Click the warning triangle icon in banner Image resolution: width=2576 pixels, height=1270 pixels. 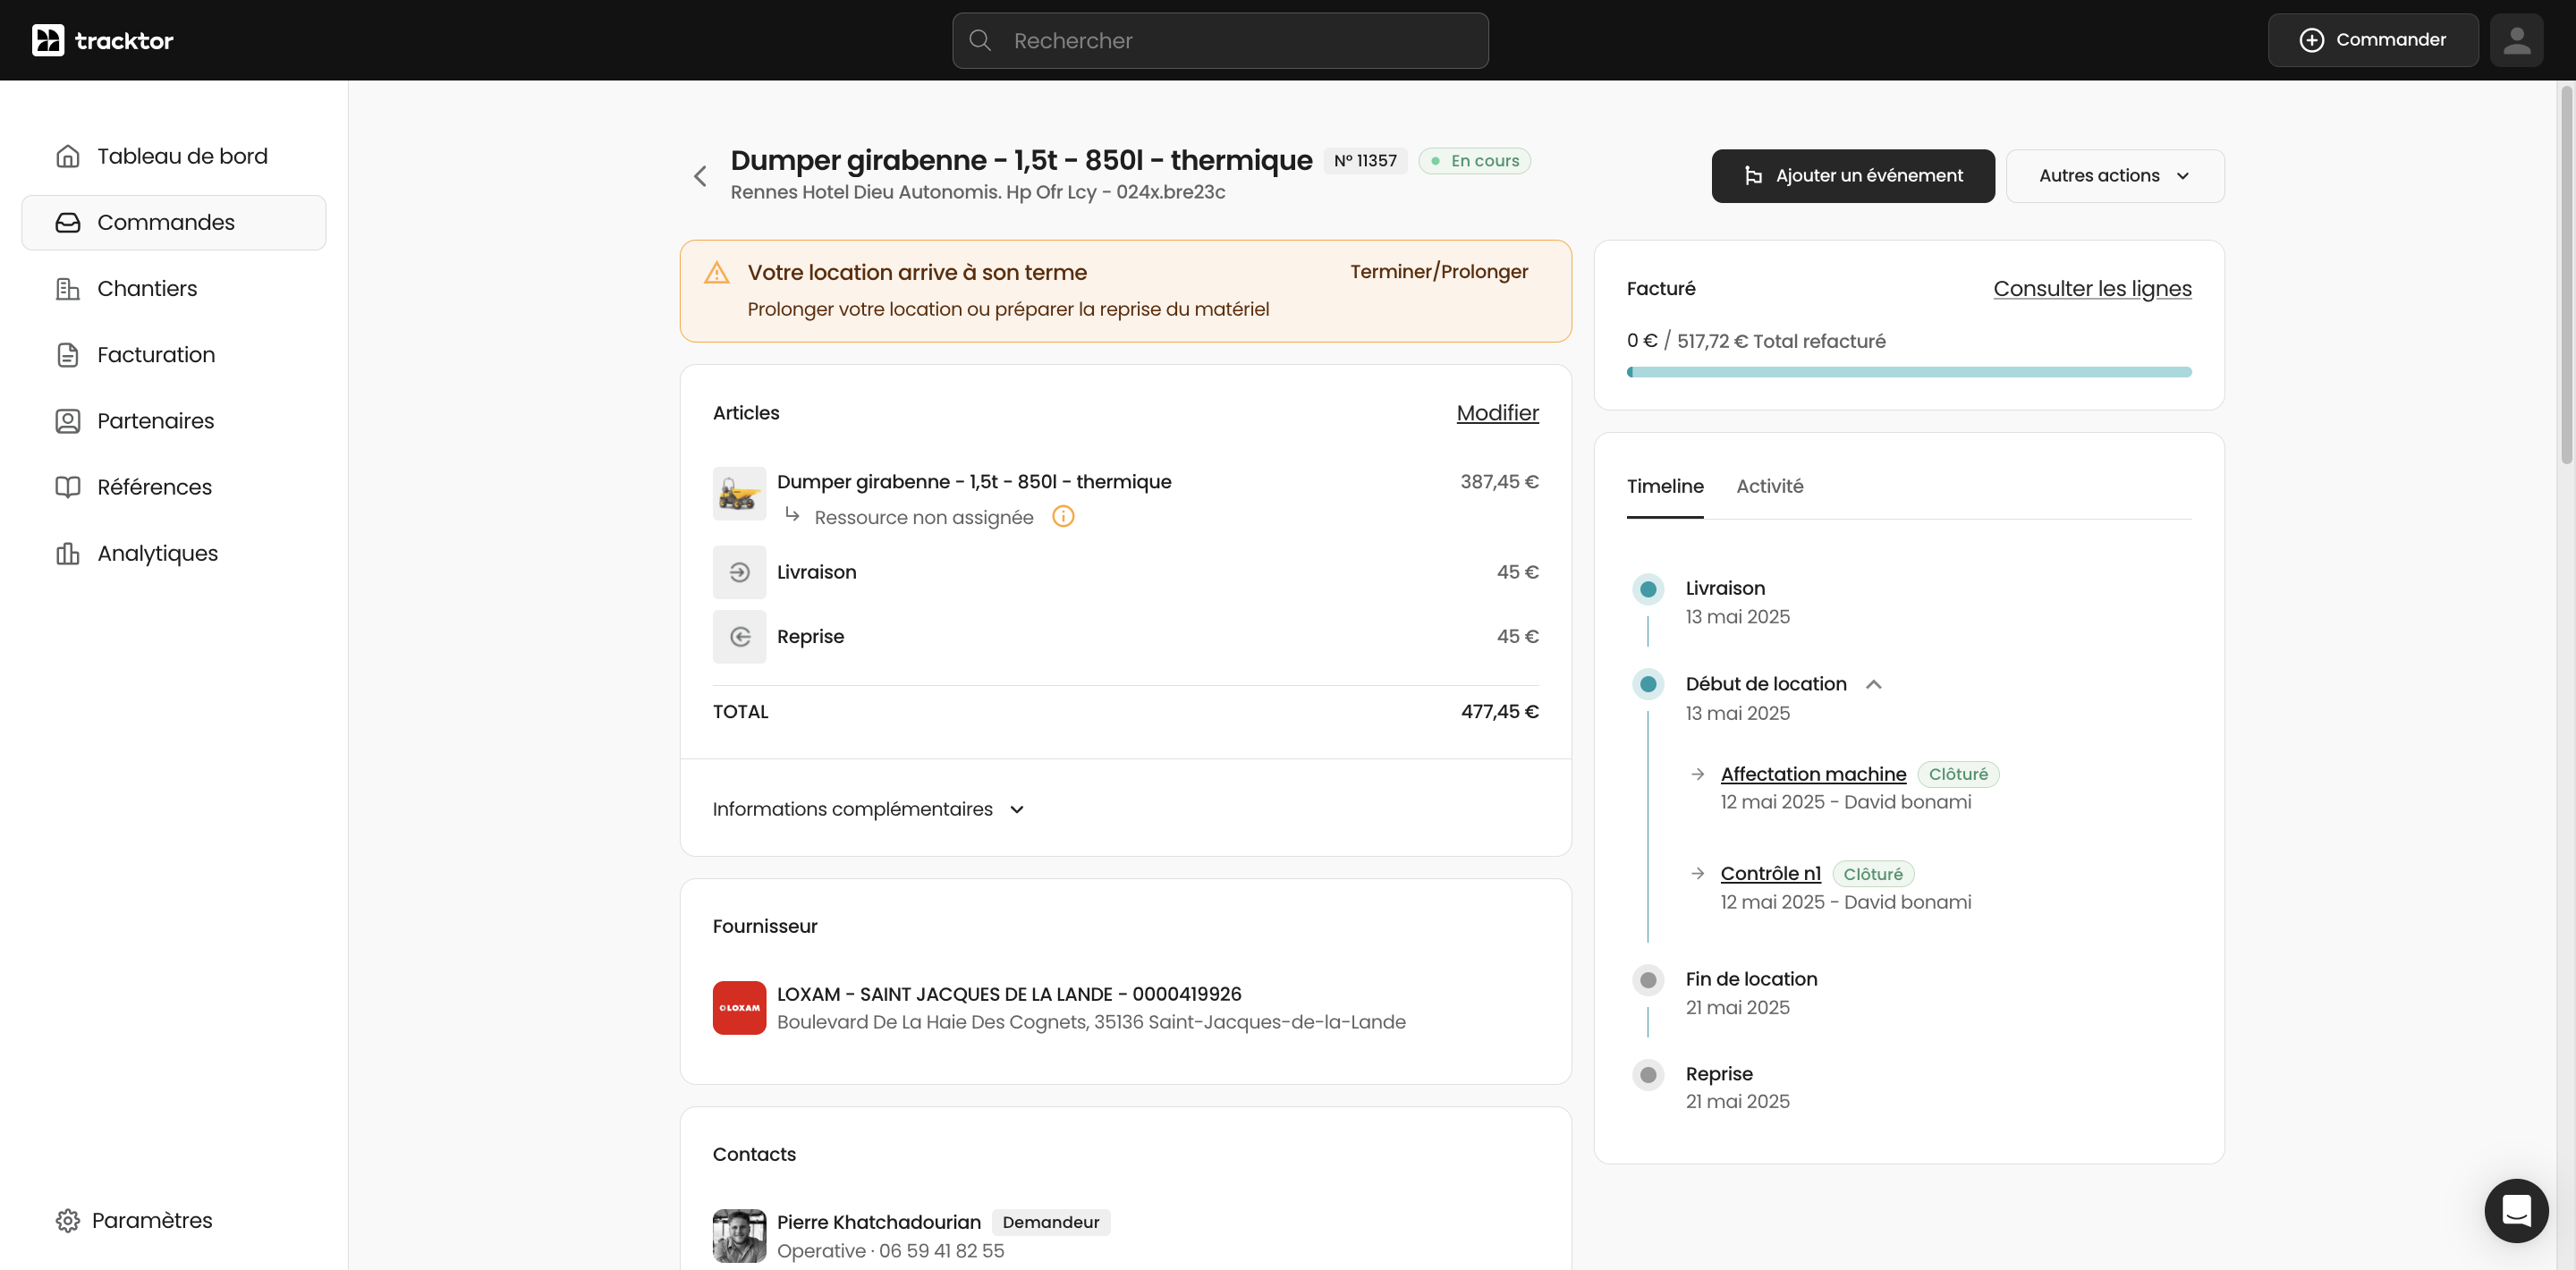click(x=717, y=272)
